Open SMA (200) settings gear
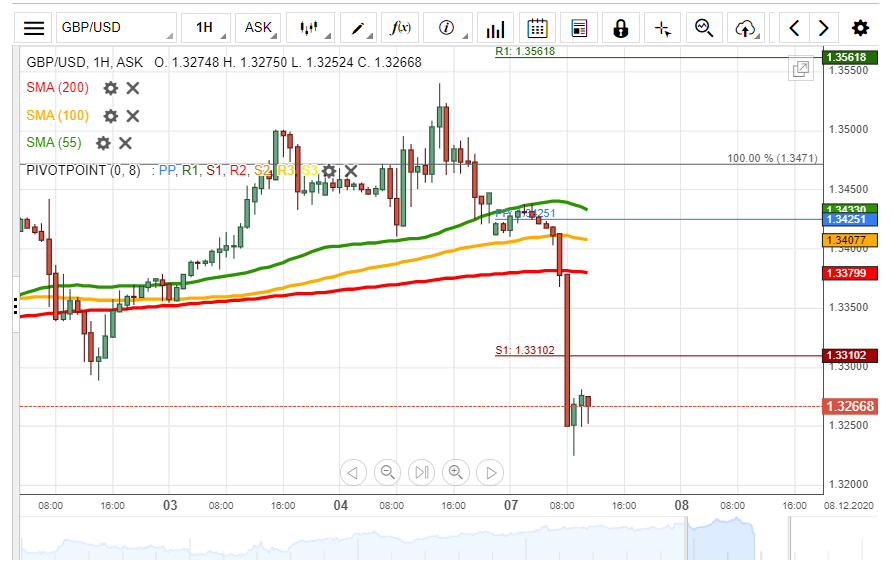 tap(110, 88)
